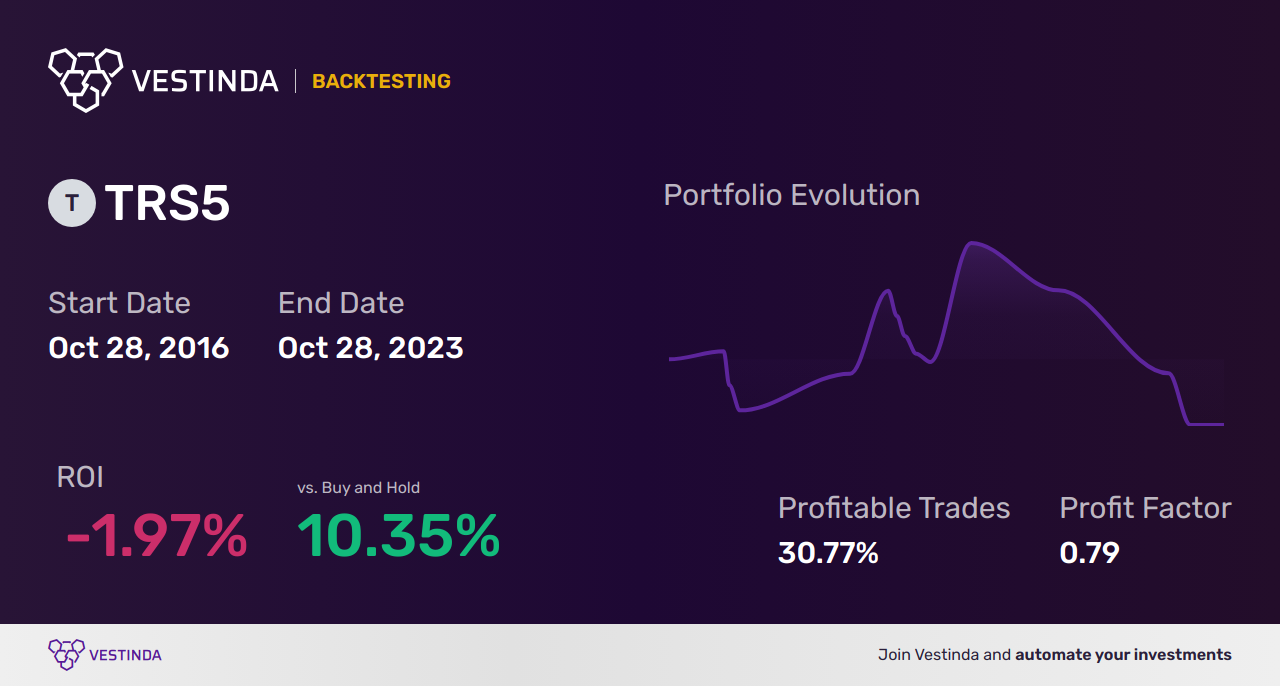1280x686 pixels.
Task: Click the small Vestinda logo in footer
Action: click(66, 655)
